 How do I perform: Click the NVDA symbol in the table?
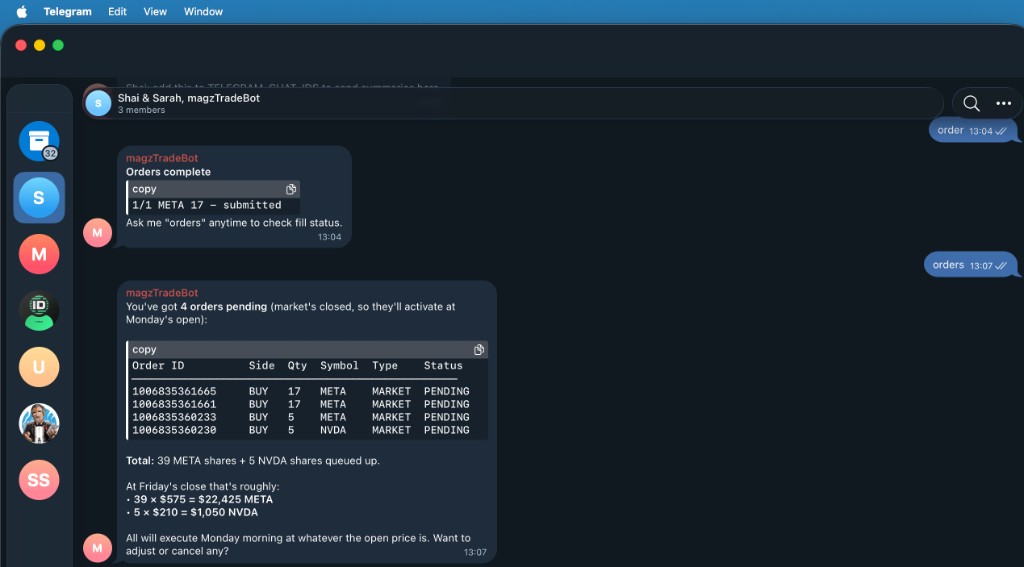tap(333, 430)
